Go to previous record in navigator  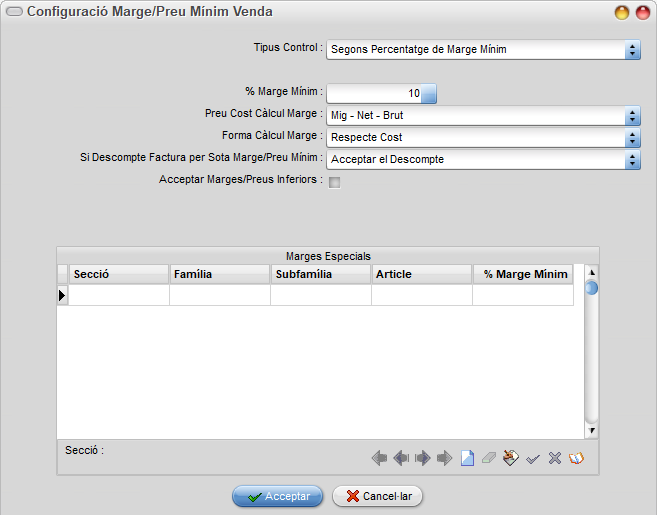click(401, 458)
